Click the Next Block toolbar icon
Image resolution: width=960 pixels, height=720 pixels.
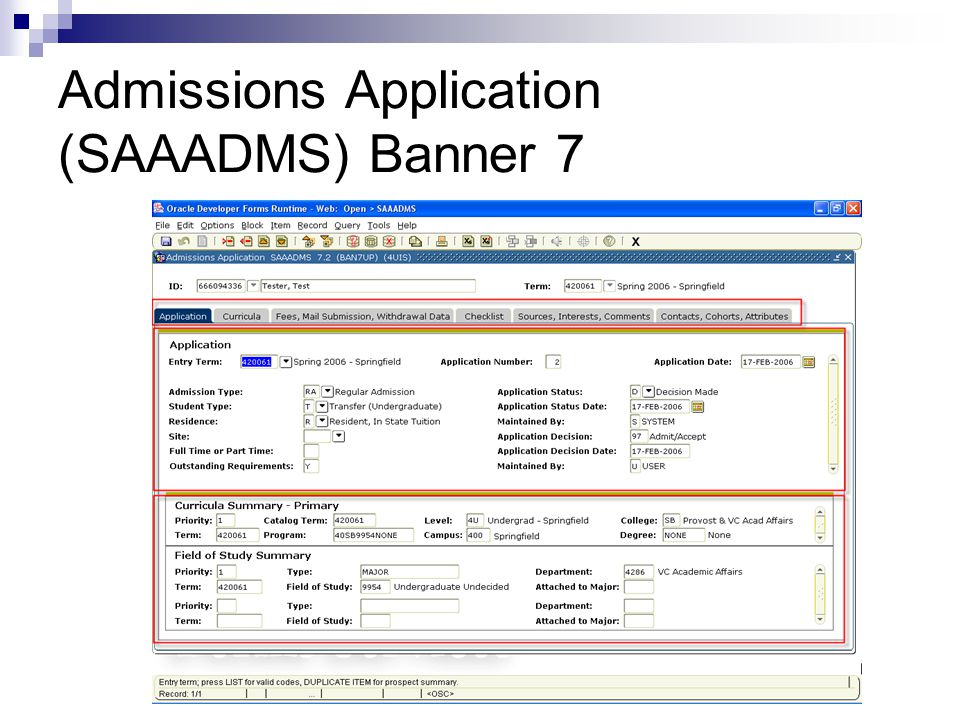click(x=326, y=241)
